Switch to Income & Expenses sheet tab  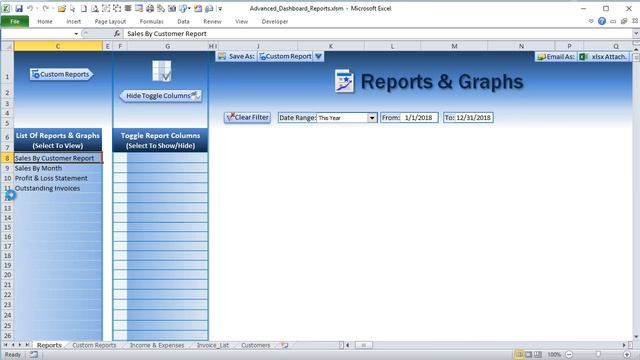tap(157, 345)
